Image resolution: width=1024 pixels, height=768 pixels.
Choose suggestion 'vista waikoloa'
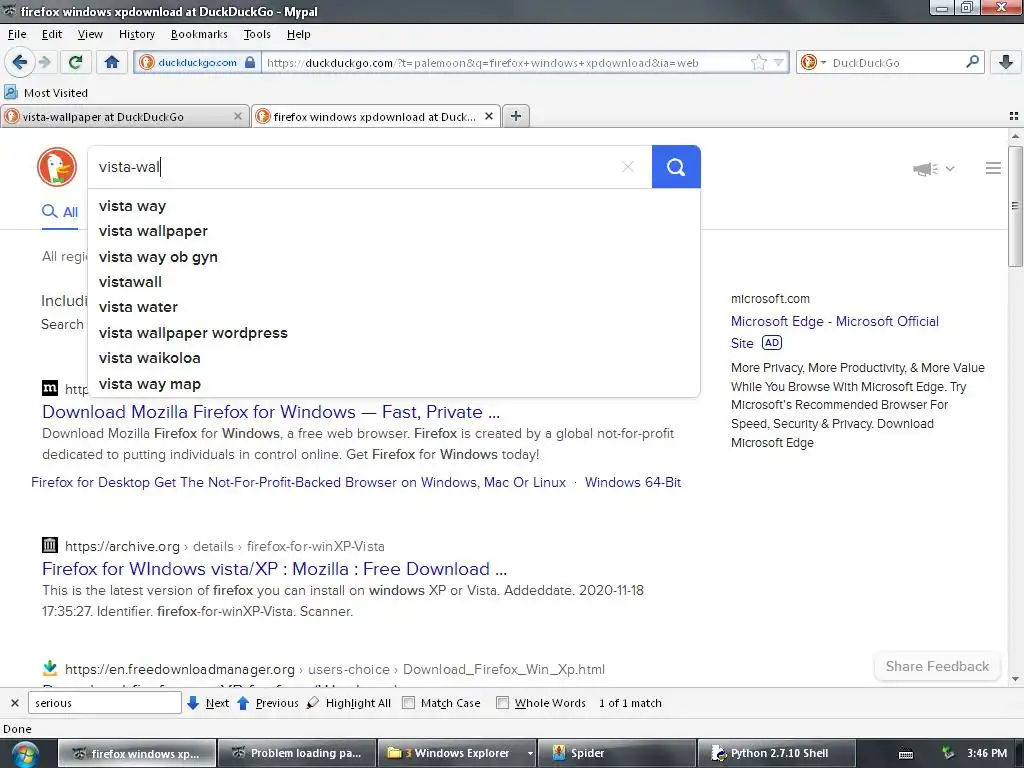(x=394, y=358)
